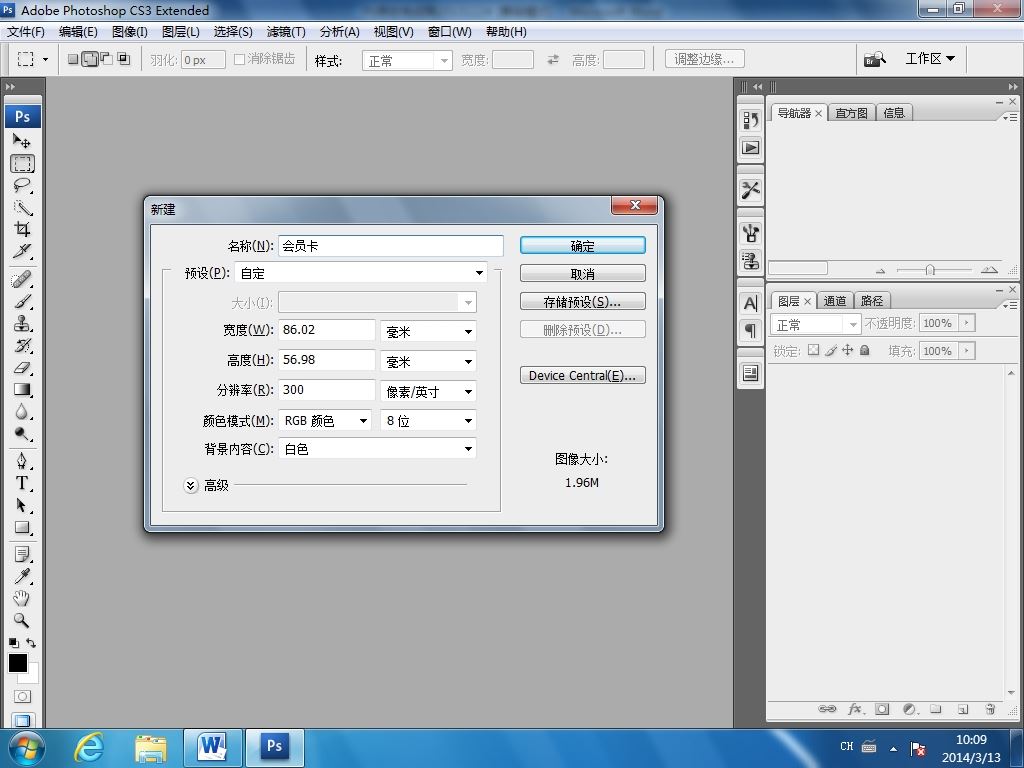The width and height of the screenshot is (1024, 768).
Task: Select the Rectangle shape tool
Action: pyautogui.click(x=22, y=528)
